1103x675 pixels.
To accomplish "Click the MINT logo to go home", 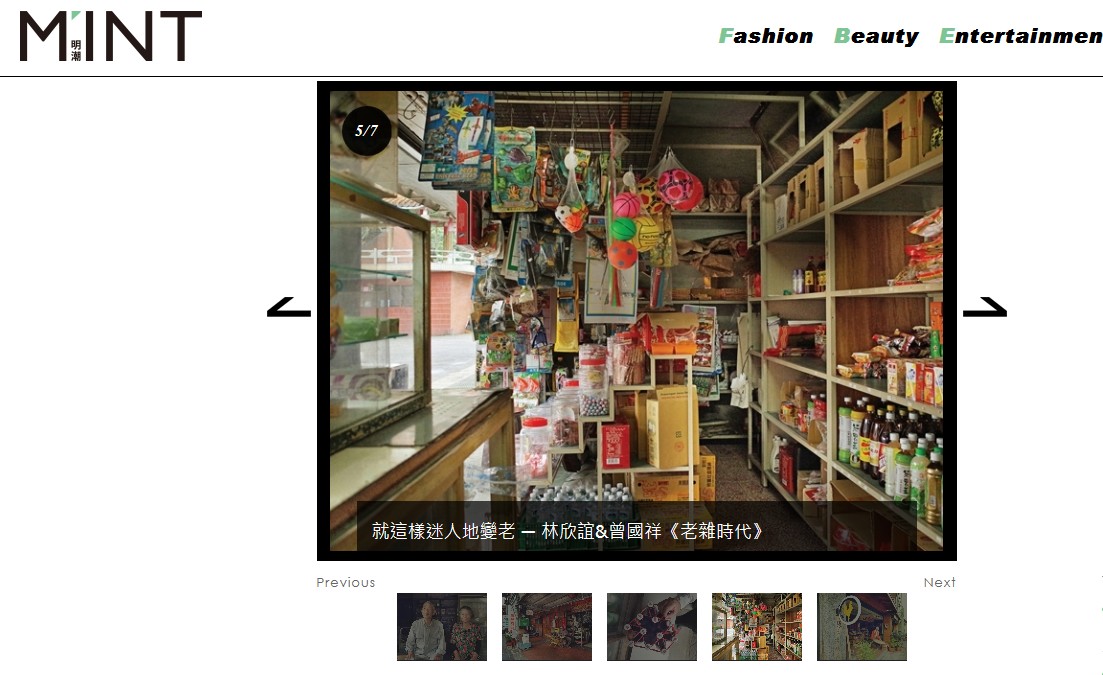I will (110, 36).
